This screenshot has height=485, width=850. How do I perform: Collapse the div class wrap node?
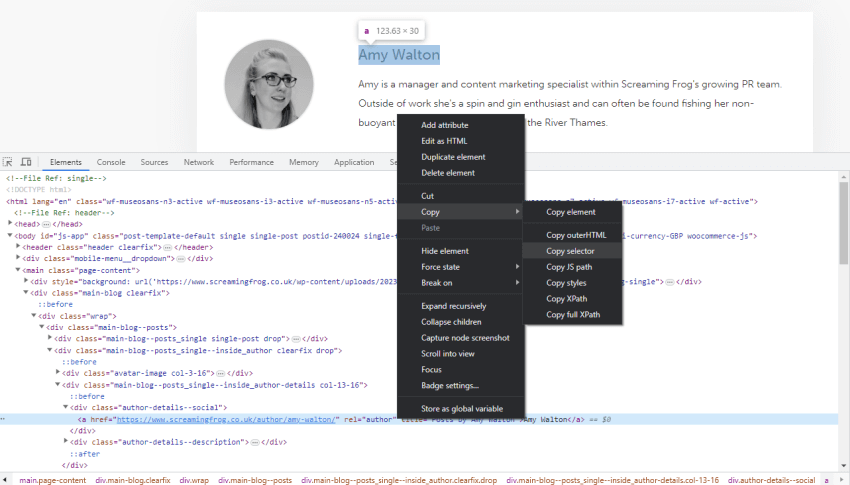click(34, 315)
